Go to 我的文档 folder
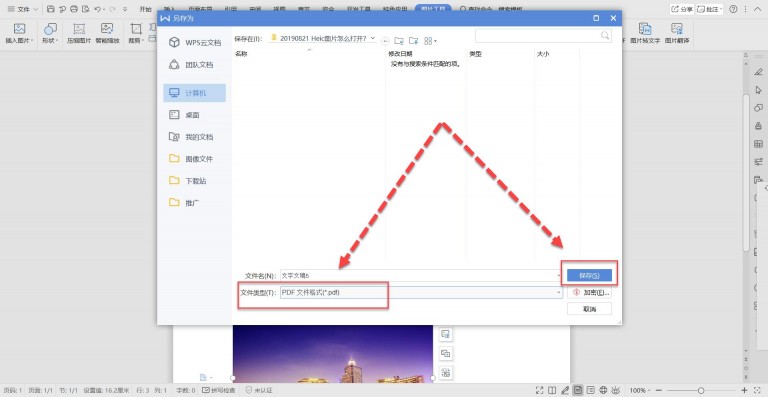Image resolution: width=768 pixels, height=397 pixels. pyautogui.click(x=194, y=137)
